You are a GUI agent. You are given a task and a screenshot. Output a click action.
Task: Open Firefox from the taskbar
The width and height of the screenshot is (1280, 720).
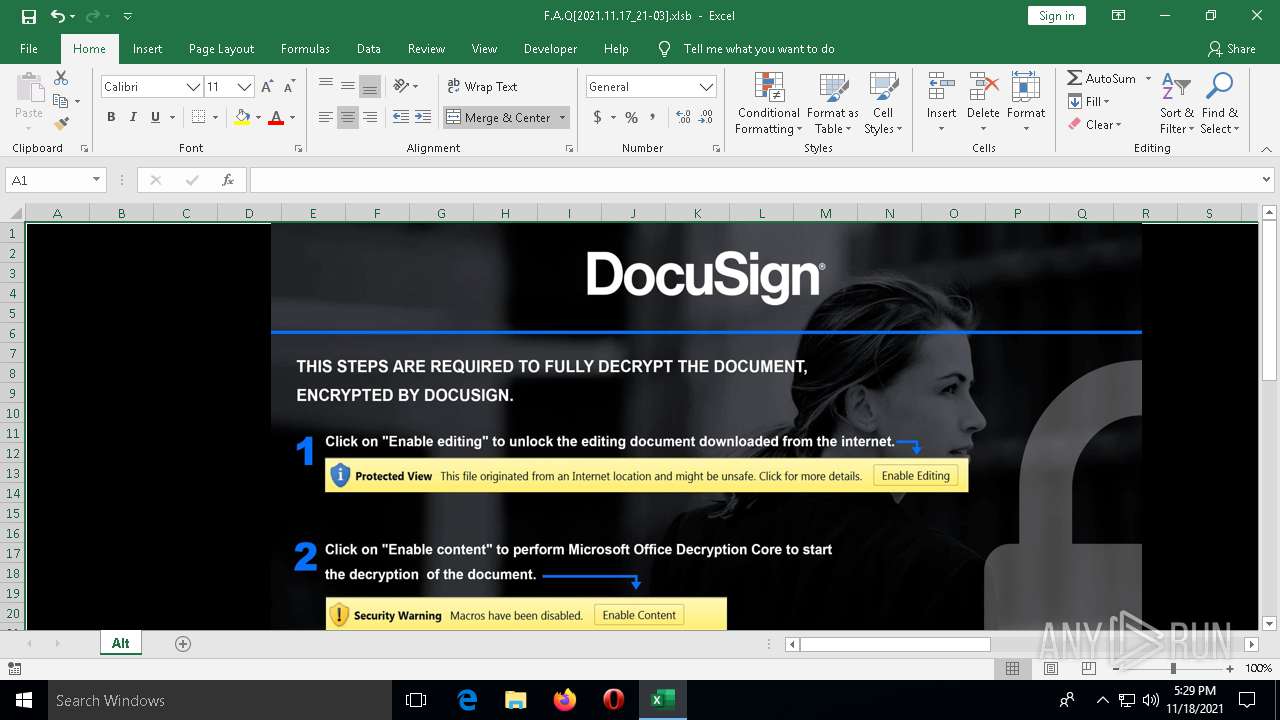pyautogui.click(x=564, y=700)
